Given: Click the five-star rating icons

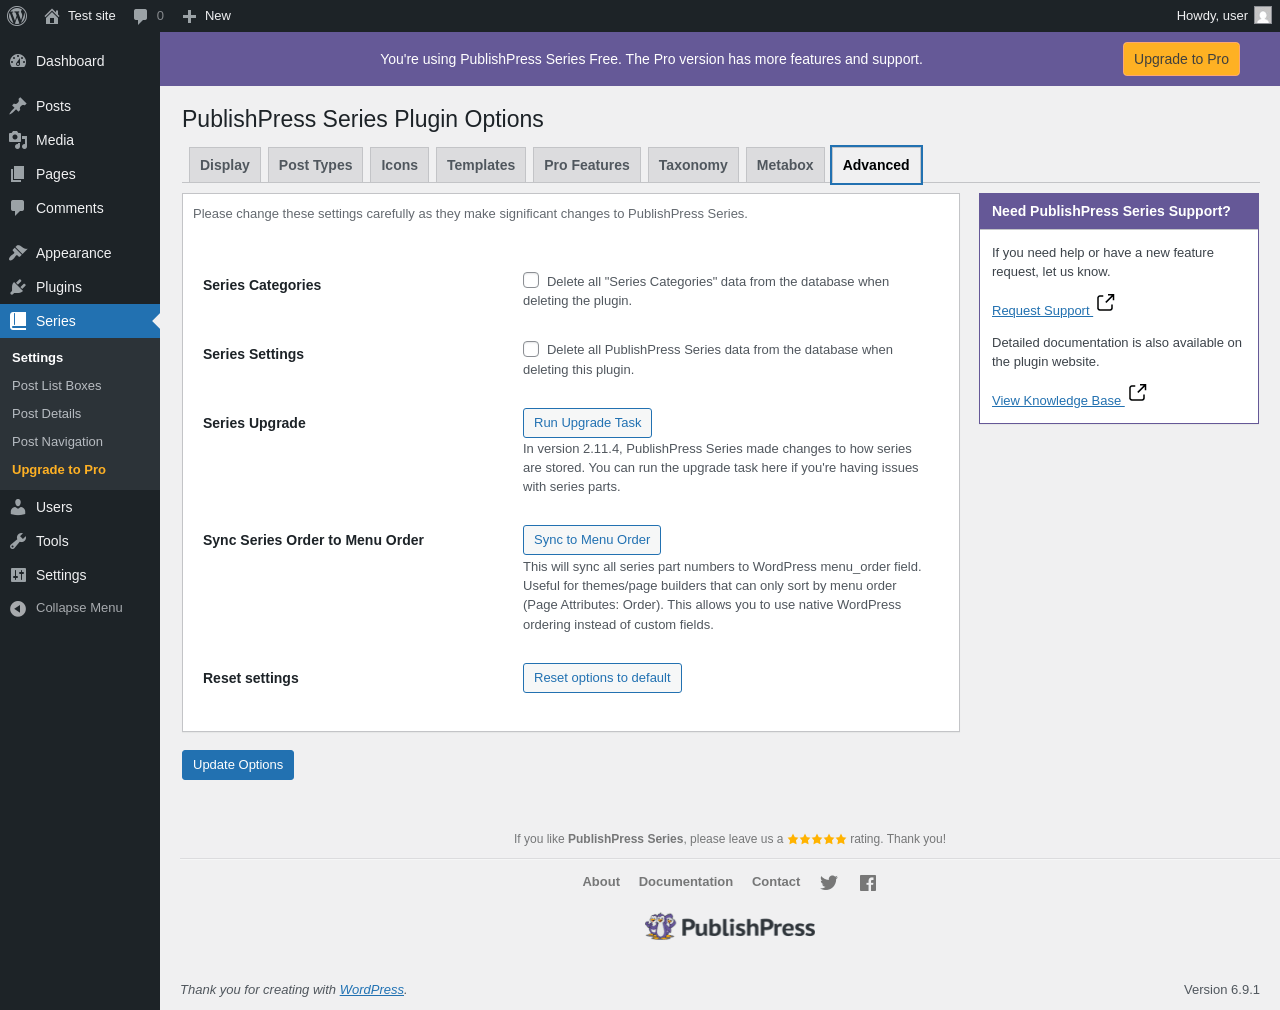Looking at the screenshot, I should 817,839.
